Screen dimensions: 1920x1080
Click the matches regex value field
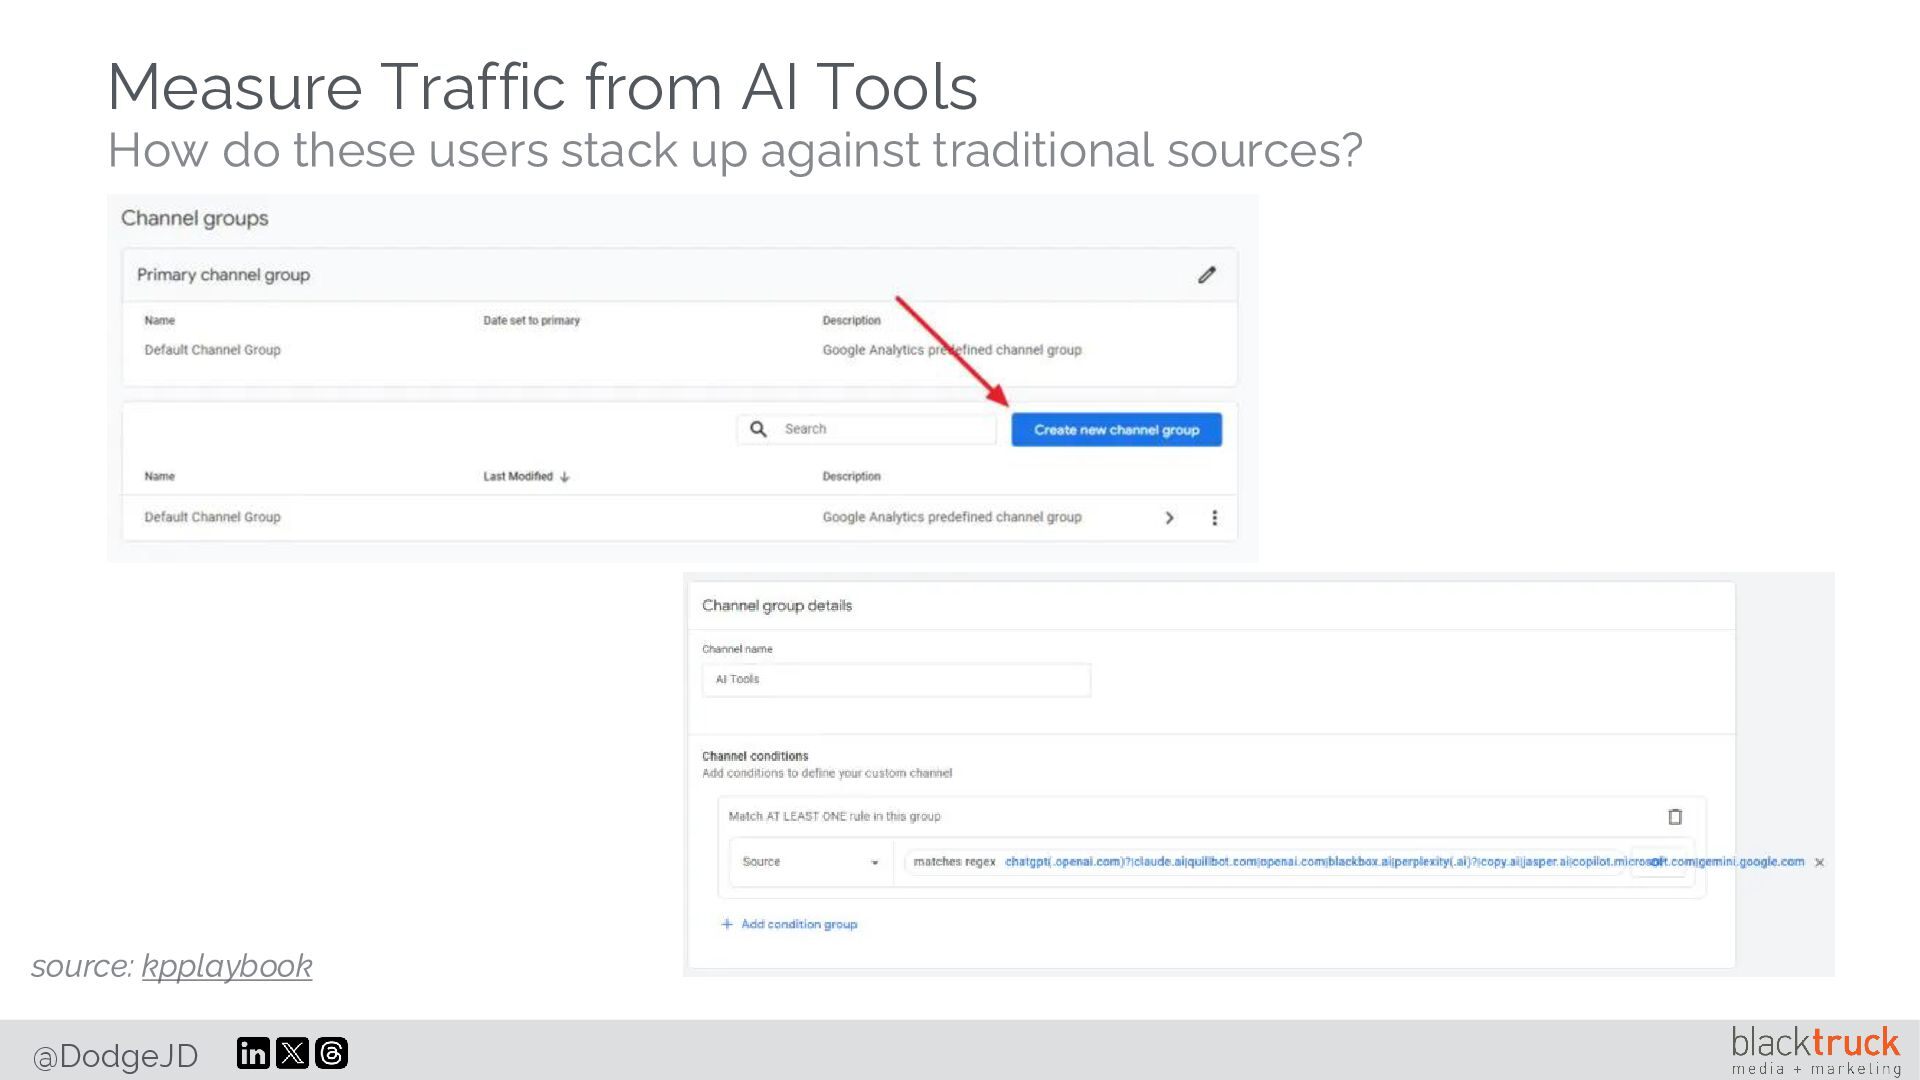[1300, 862]
